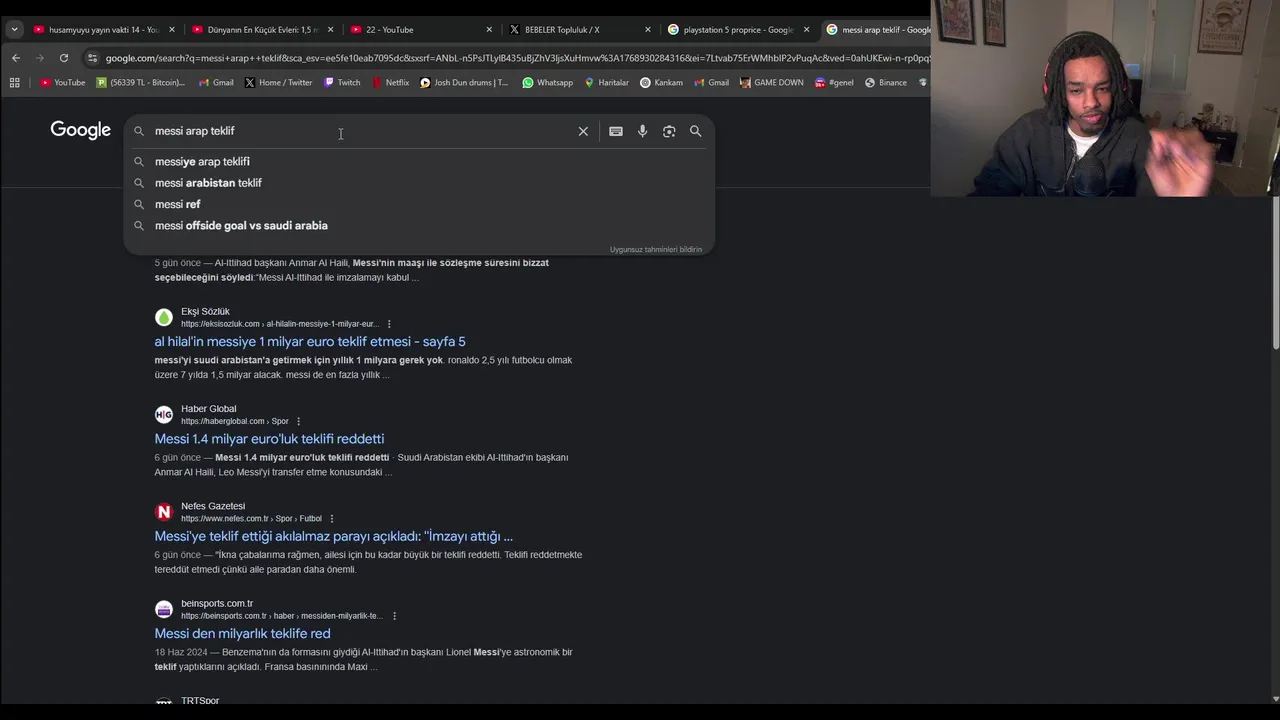Open the Home / Twitter bookmark
Viewport: 1280px width, 720px height.
tap(279, 83)
